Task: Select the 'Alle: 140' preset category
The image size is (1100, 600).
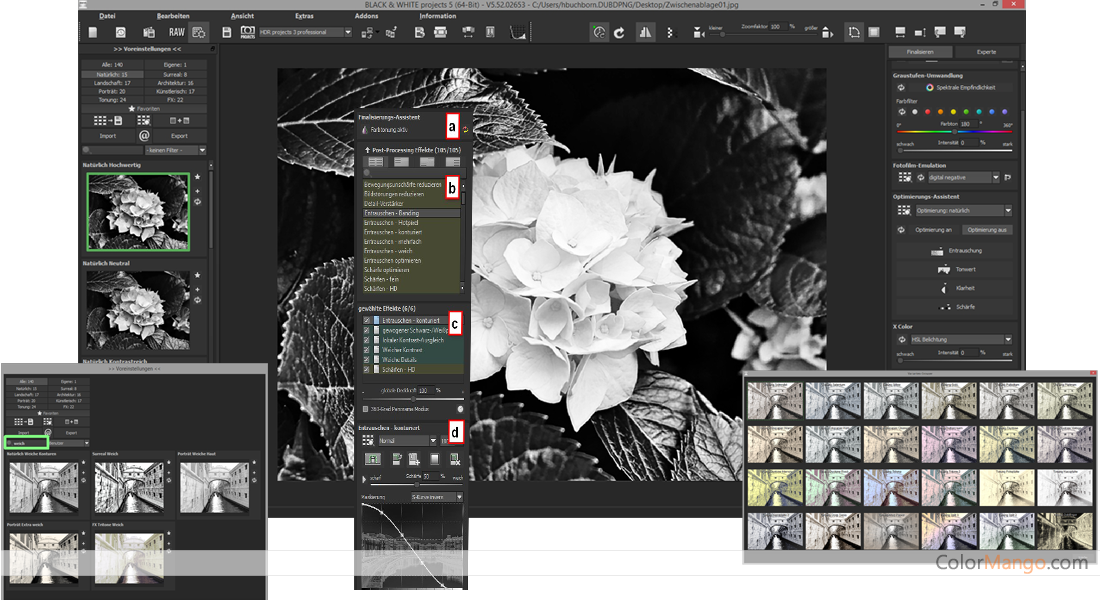Action: pyautogui.click(x=112, y=65)
